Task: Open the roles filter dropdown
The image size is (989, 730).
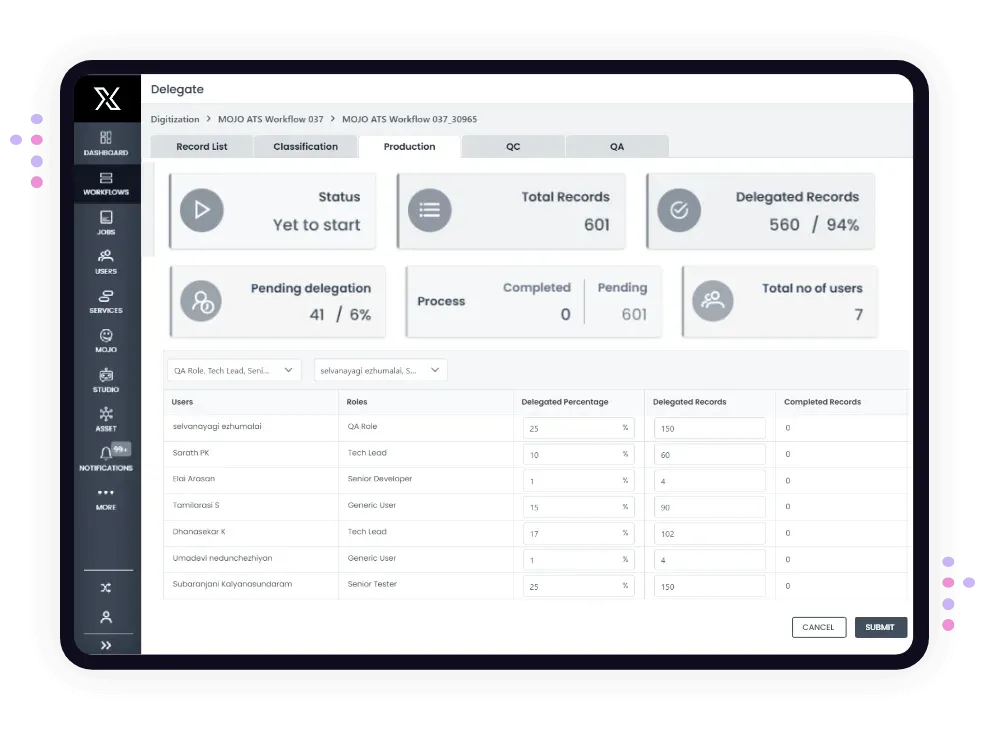Action: coord(234,370)
